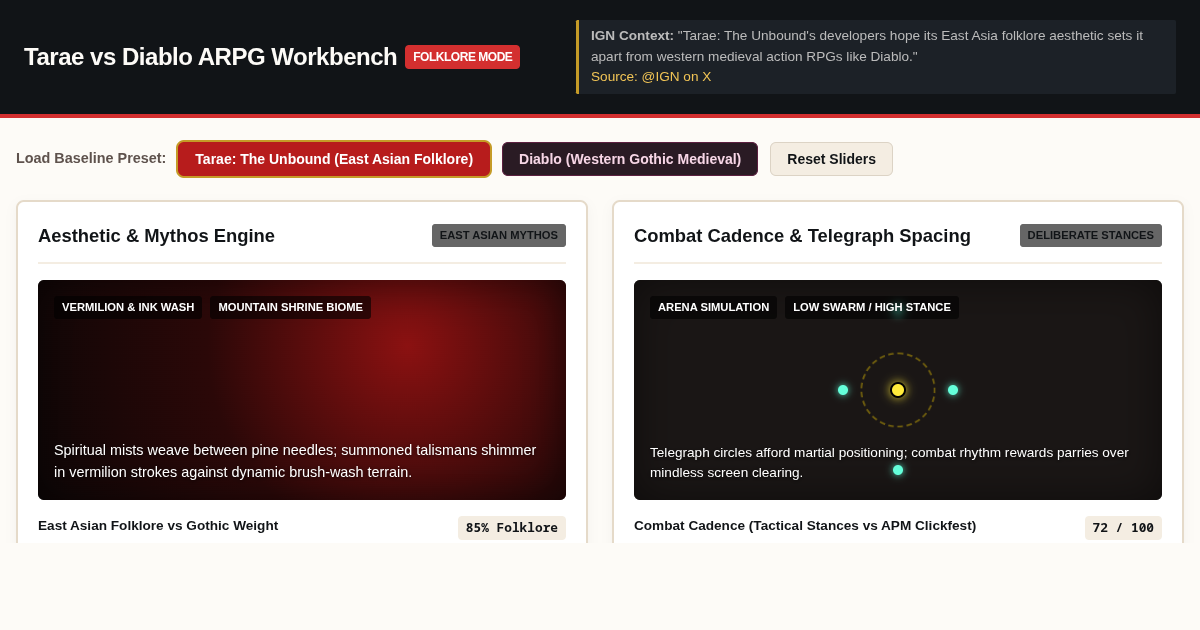Click the cyan enemy dot left of player
The image size is (1200, 630).
[x=843, y=390]
